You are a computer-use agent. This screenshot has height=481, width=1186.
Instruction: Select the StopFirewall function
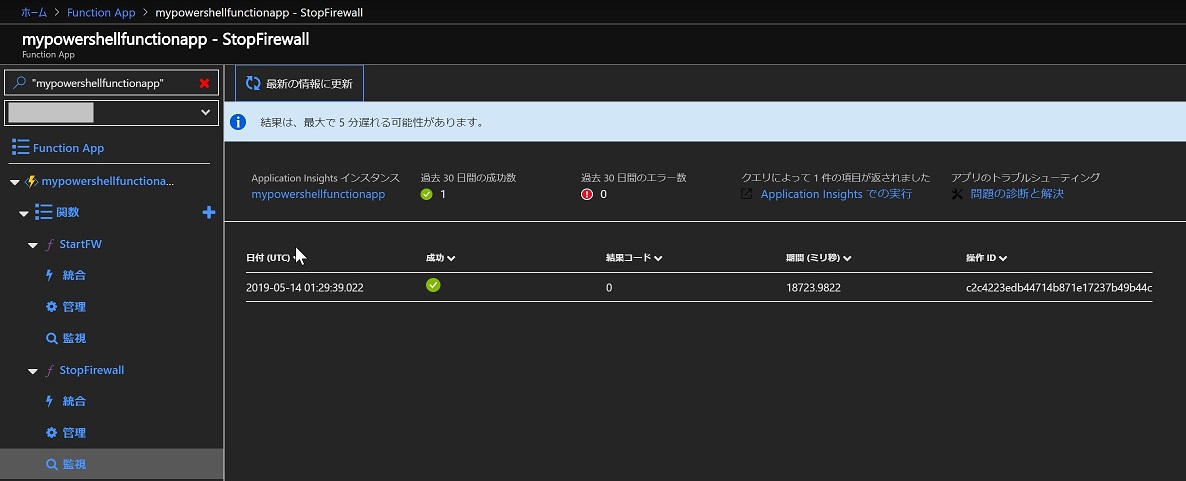coord(92,371)
